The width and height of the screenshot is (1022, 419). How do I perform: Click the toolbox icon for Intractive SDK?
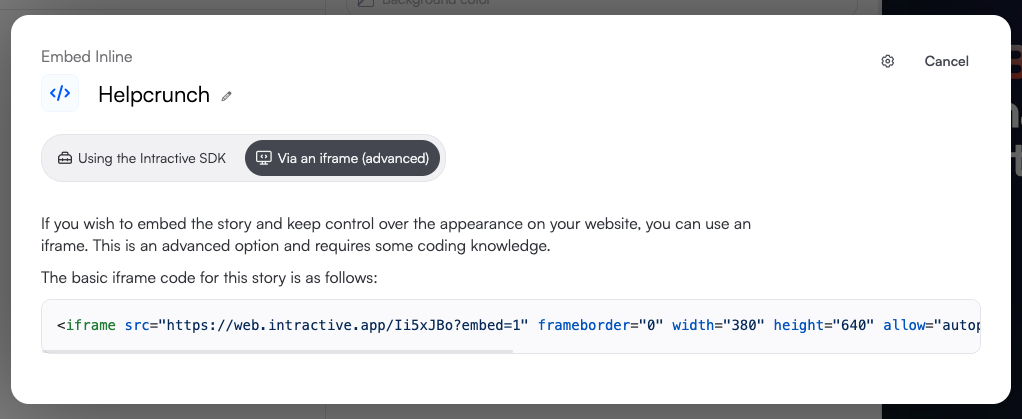click(65, 158)
